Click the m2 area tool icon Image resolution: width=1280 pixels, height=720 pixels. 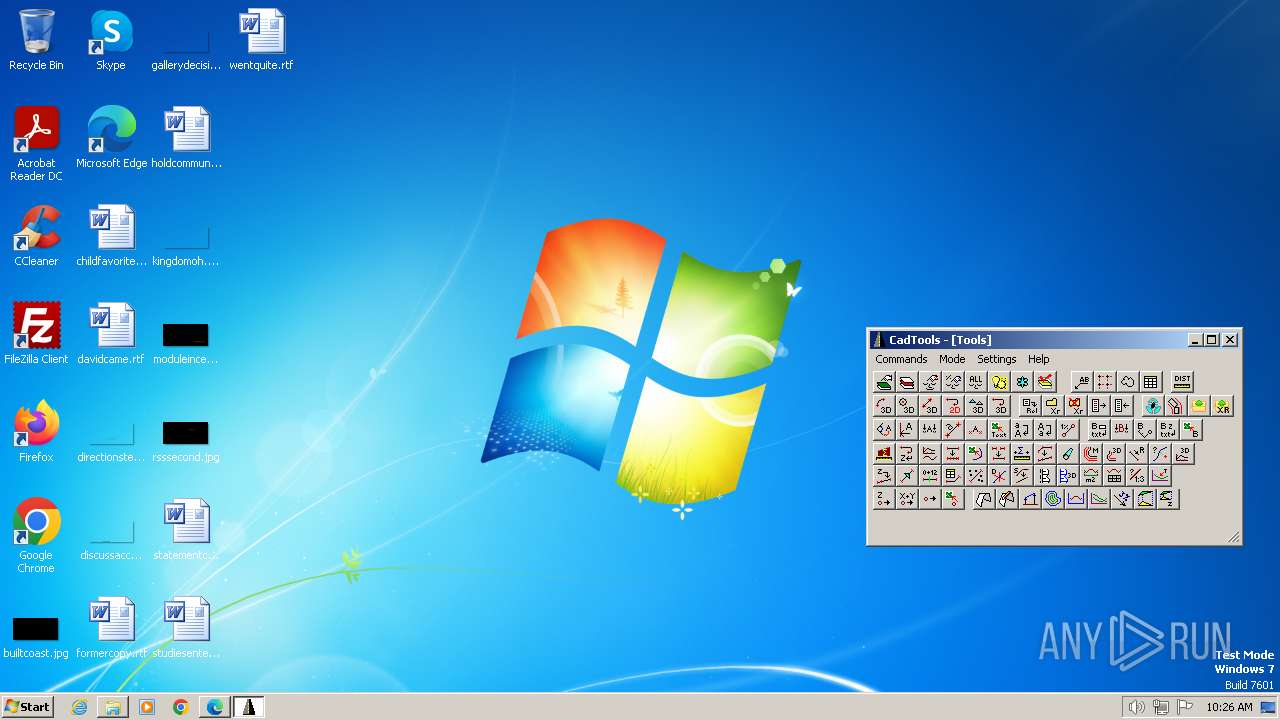pos(1091,476)
